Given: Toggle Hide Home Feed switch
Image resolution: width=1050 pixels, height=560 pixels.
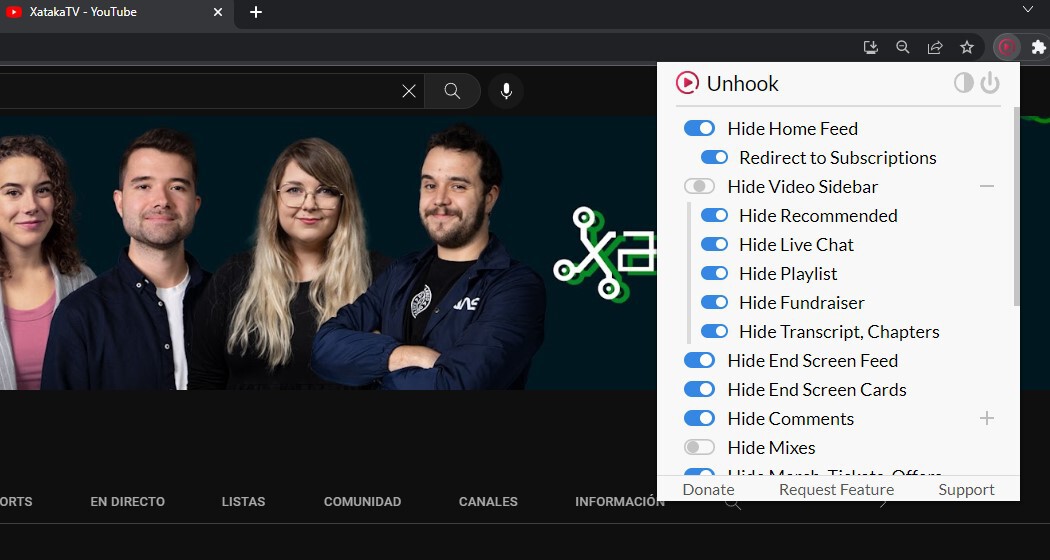Looking at the screenshot, I should (x=699, y=129).
